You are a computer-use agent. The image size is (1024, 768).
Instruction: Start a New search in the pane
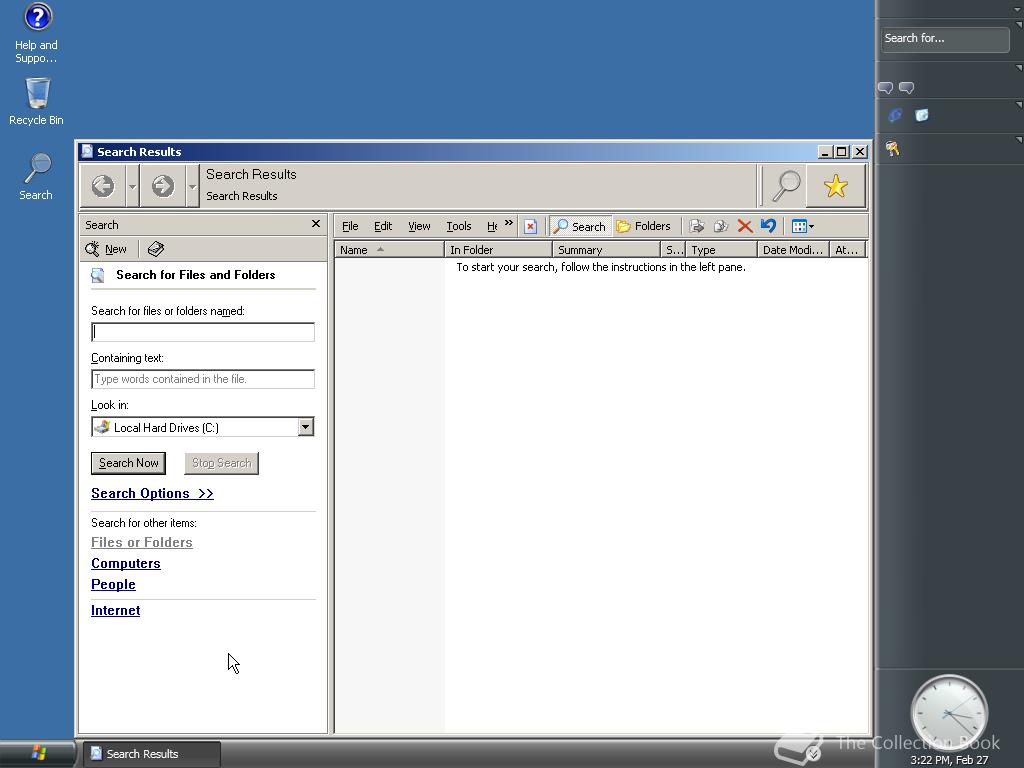point(106,249)
